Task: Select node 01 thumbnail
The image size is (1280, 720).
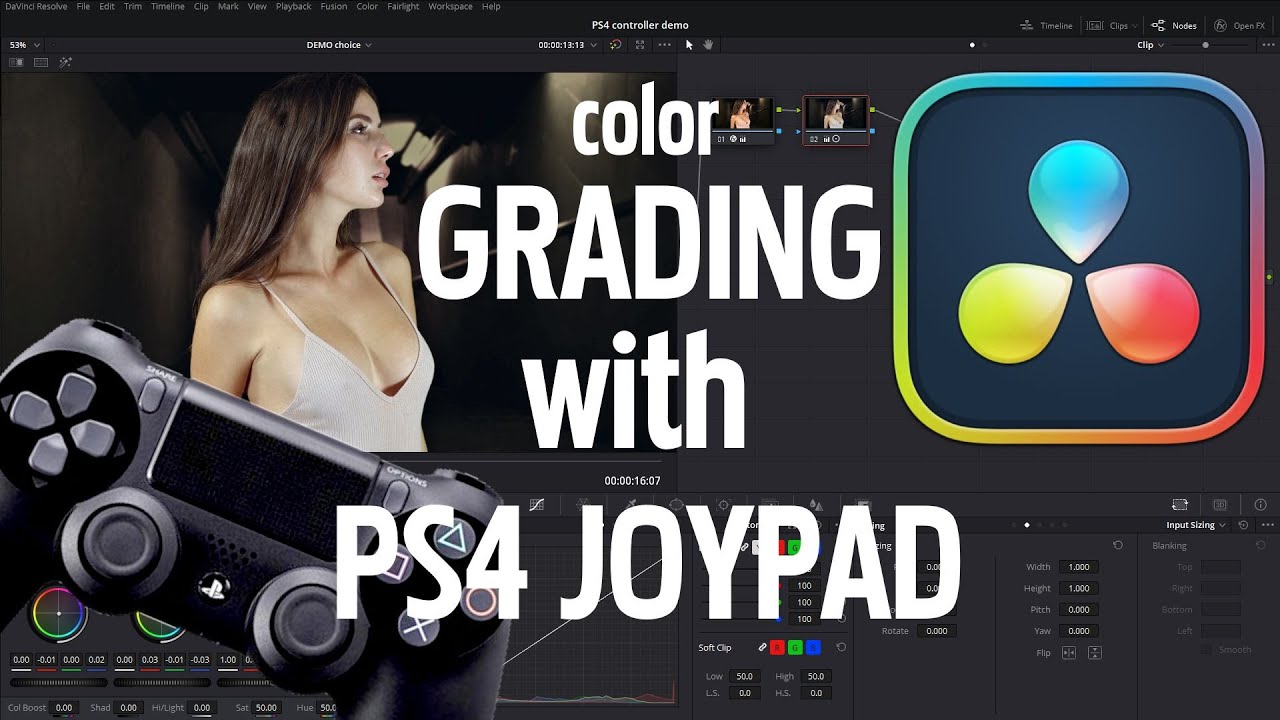Action: 742,114
